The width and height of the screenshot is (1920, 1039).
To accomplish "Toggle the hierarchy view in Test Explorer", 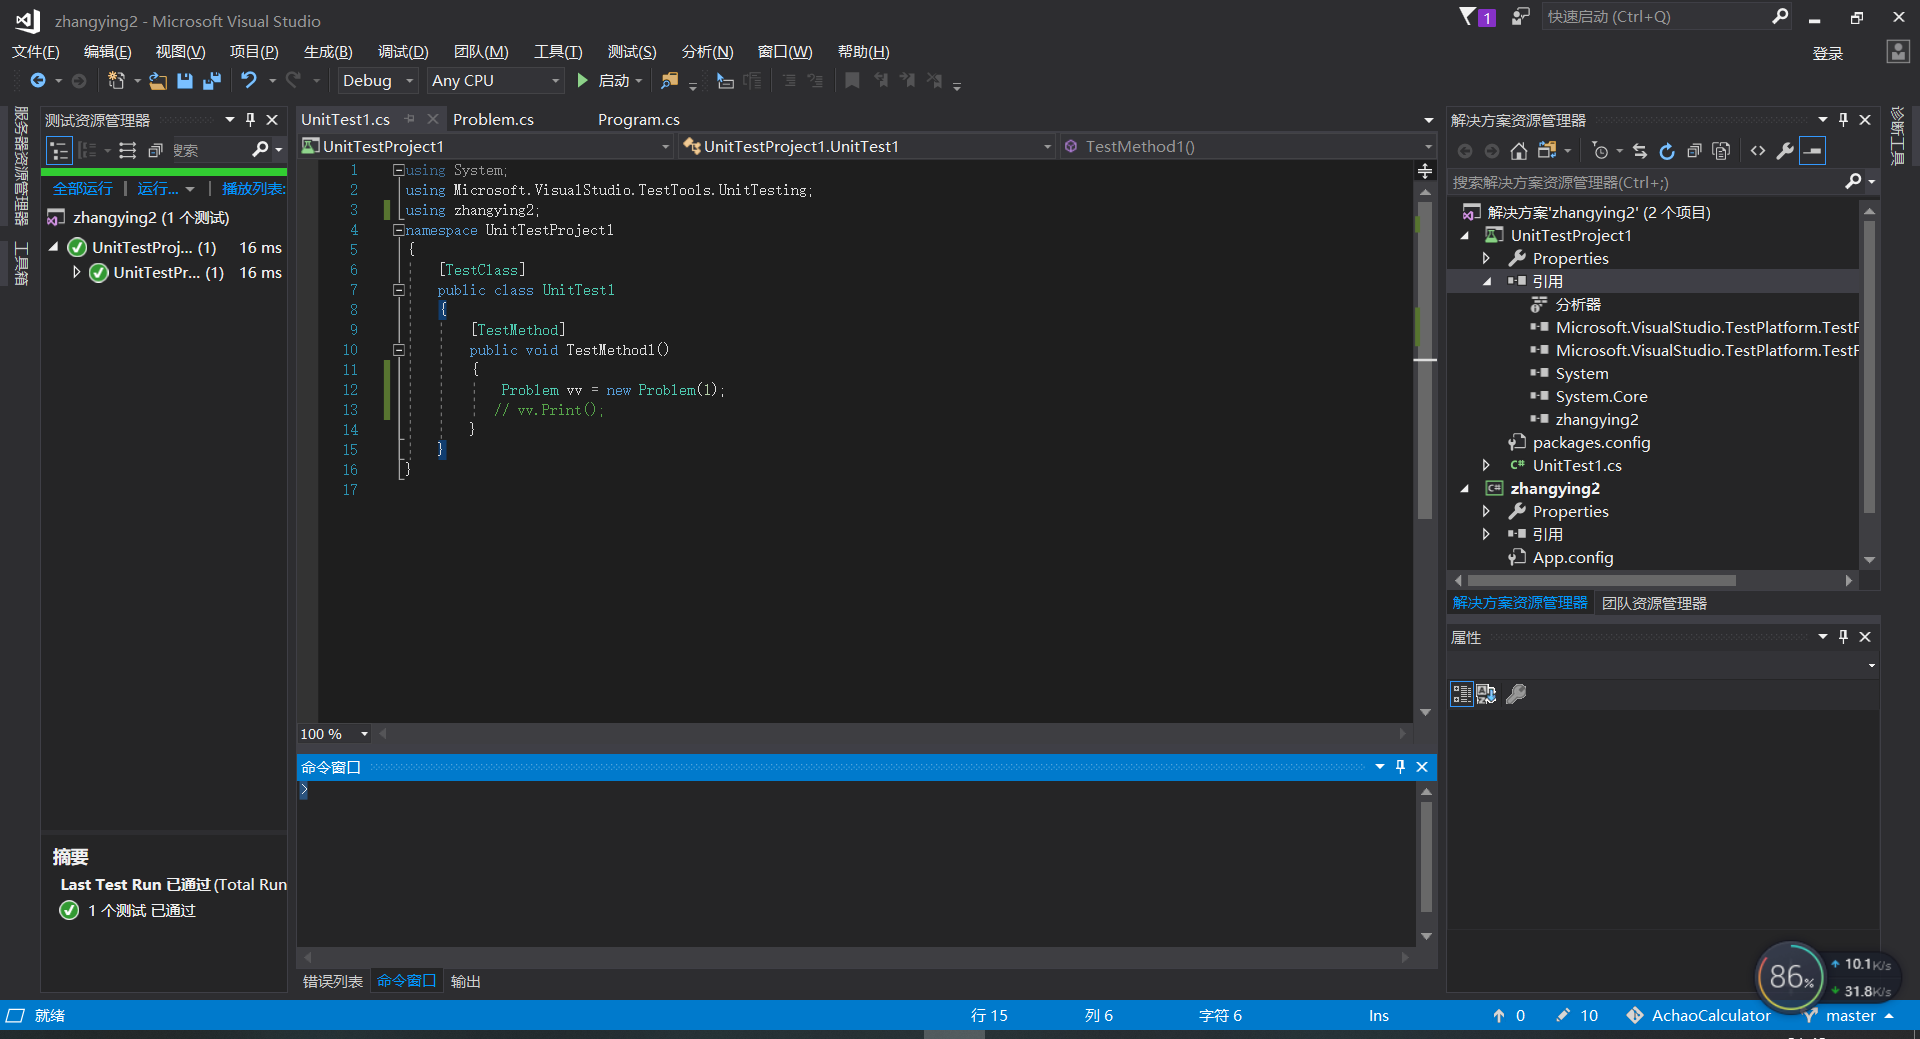I will tap(60, 150).
